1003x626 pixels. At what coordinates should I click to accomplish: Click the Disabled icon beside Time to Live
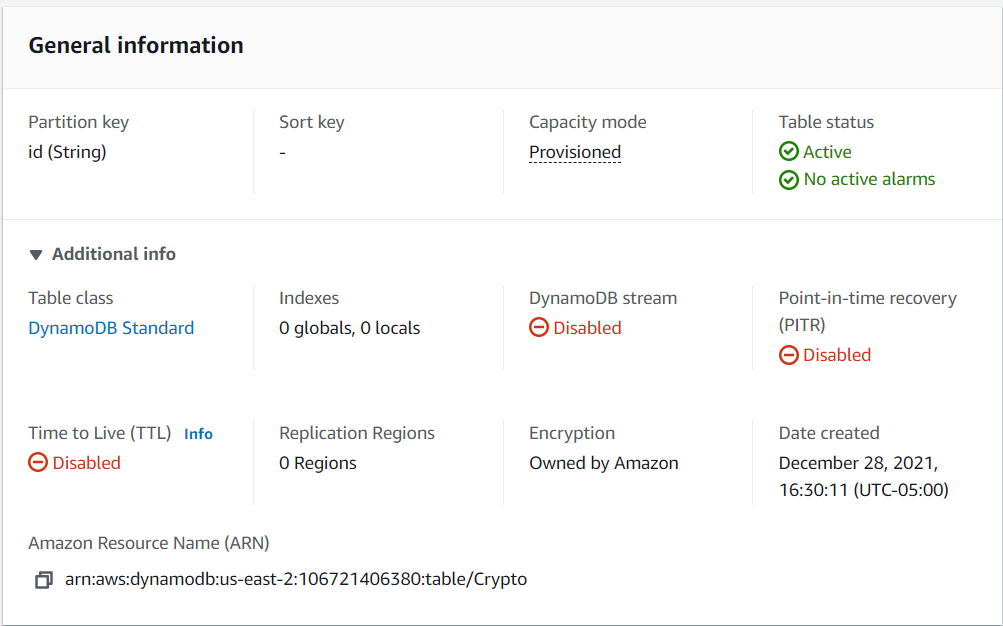[x=37, y=463]
